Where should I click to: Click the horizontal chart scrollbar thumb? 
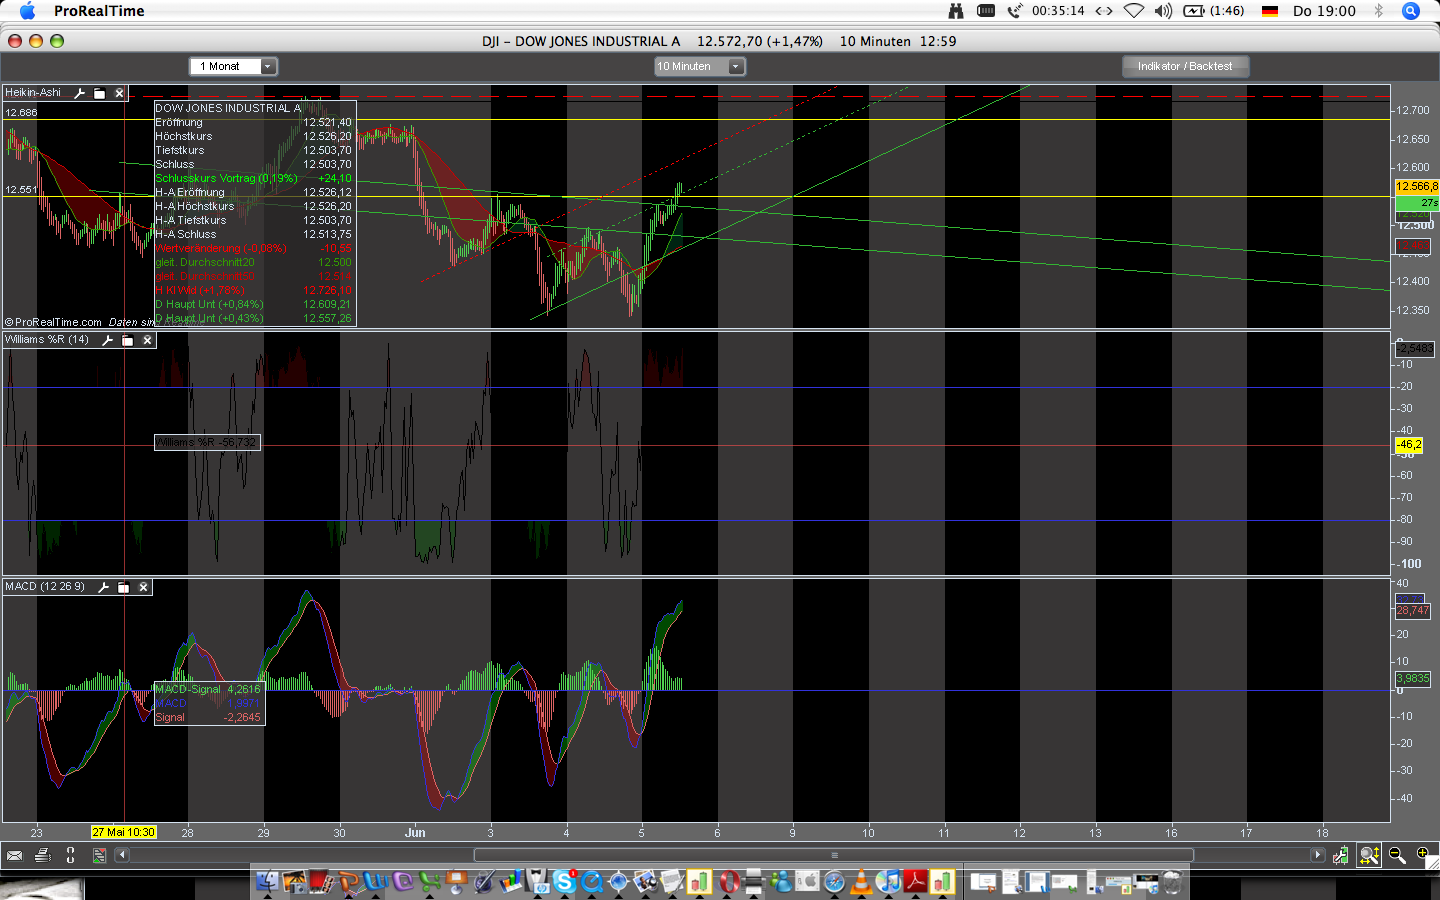click(833, 855)
